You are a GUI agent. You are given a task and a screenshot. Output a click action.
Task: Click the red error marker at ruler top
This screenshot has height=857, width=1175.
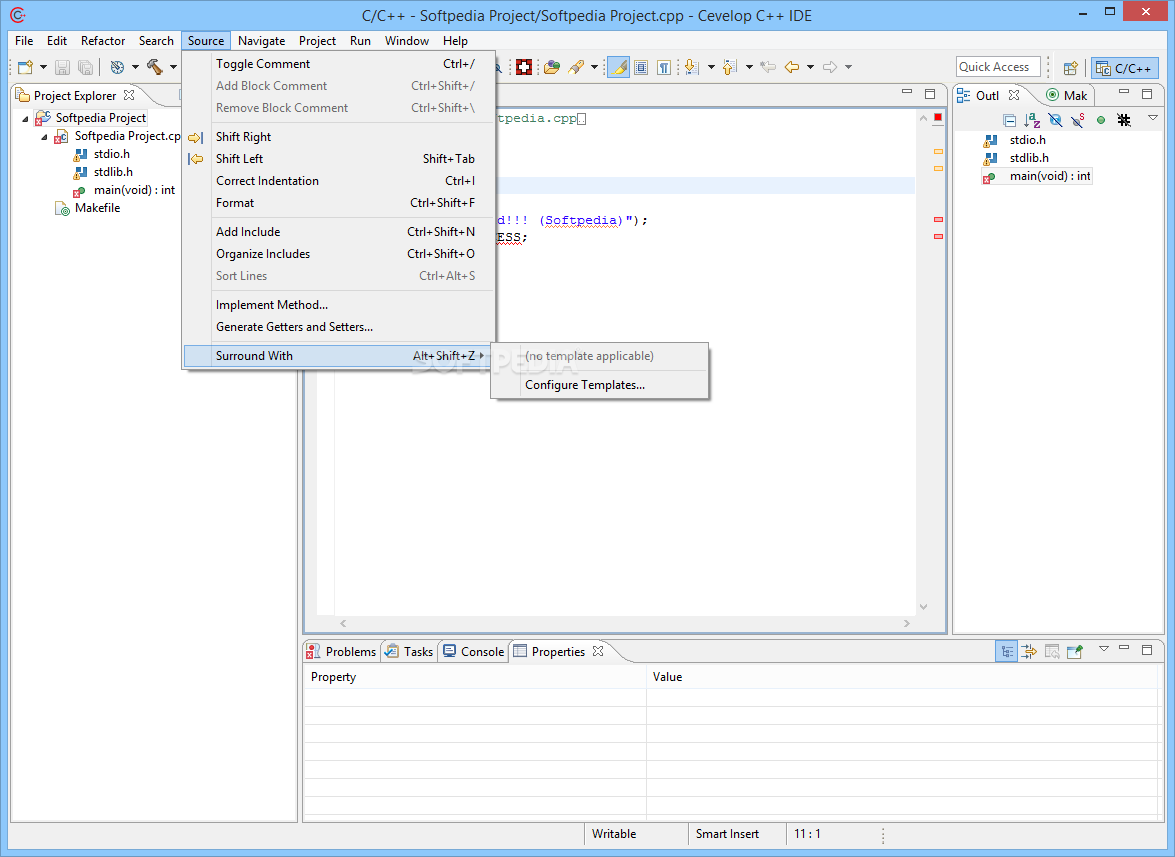[x=937, y=118]
